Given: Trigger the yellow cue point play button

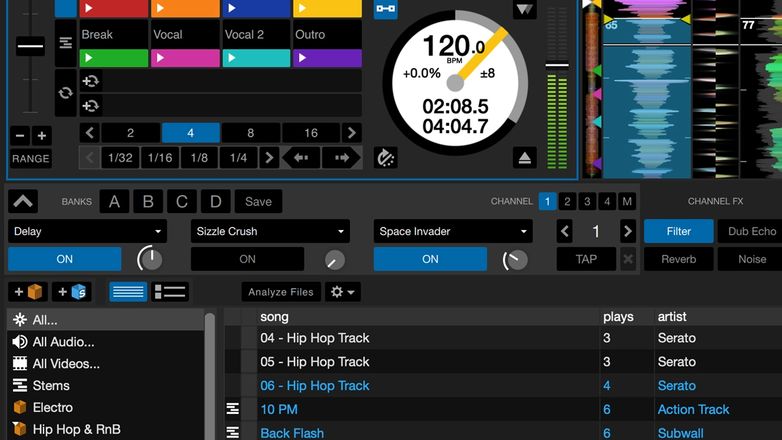Looking at the screenshot, I should [328, 8].
